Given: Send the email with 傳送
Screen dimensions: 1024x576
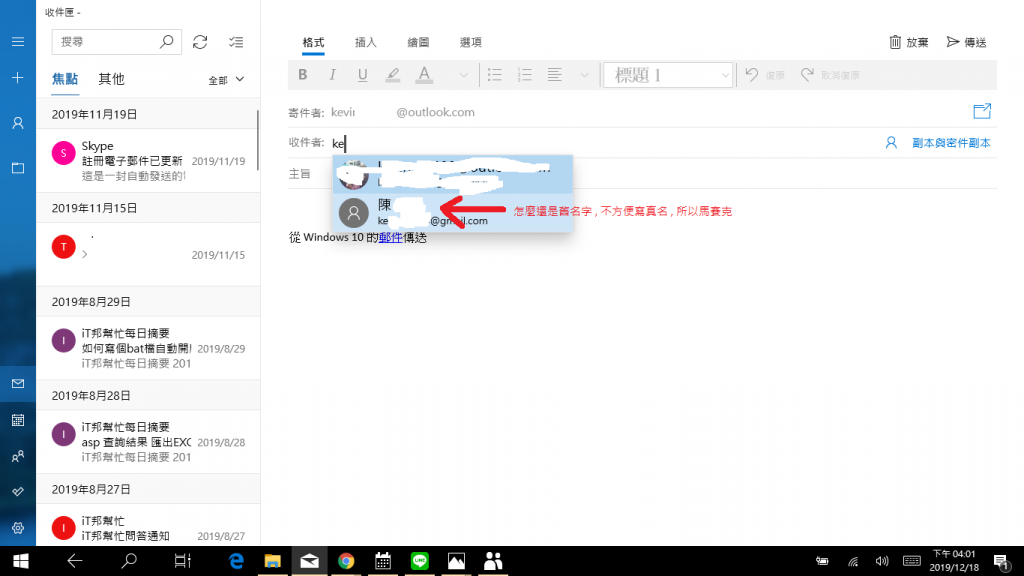Looking at the screenshot, I should coord(967,42).
